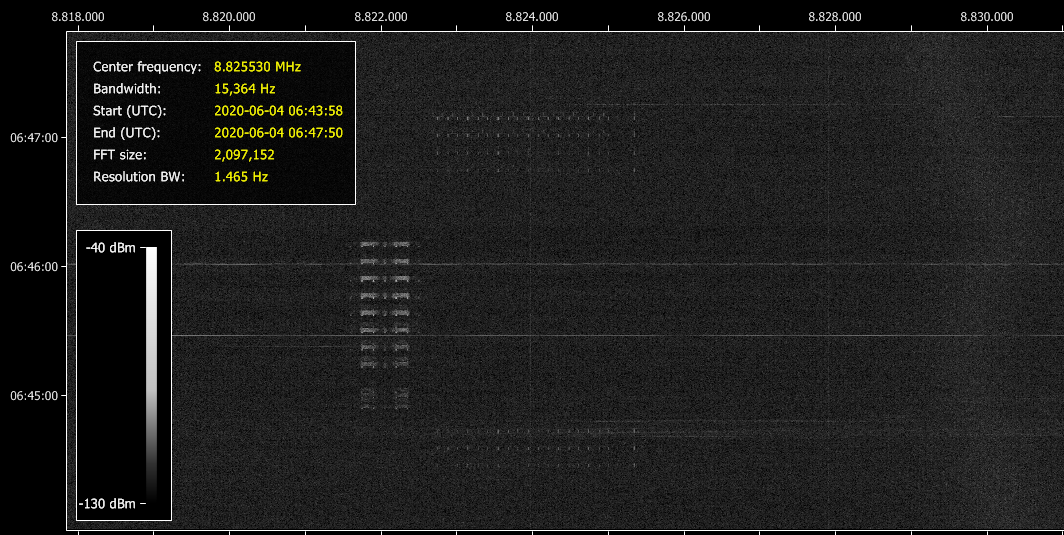Click the 8.822.000 frequency axis label
Image resolution: width=1064 pixels, height=535 pixels.
tap(381, 17)
